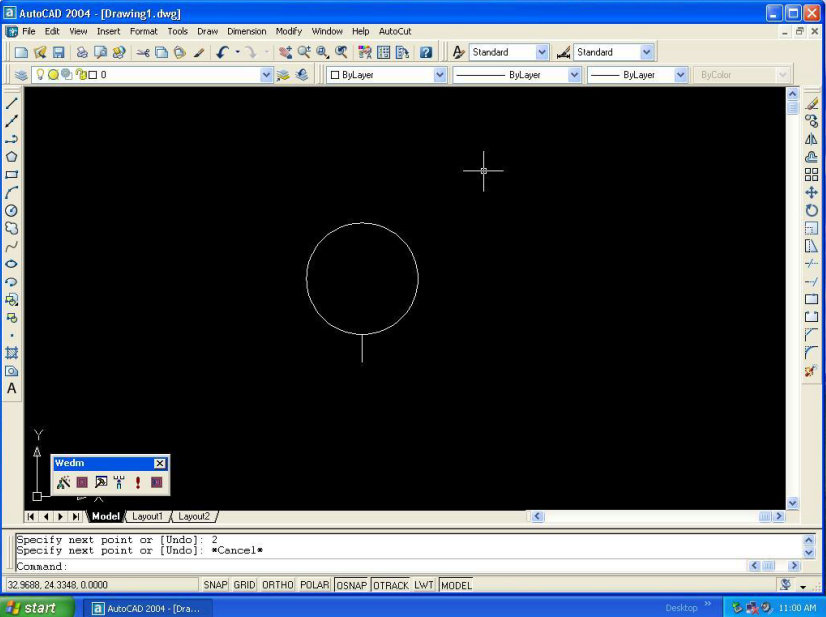Toggle ORTHO mode on
The image size is (826, 617).
click(278, 585)
